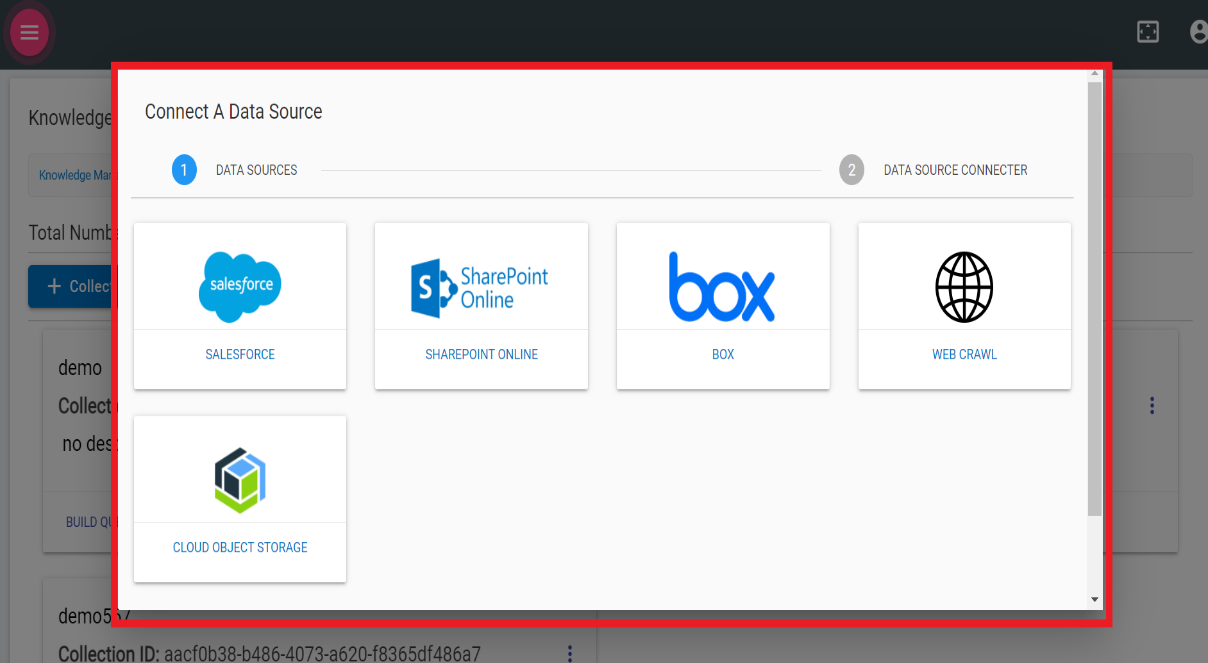This screenshot has width=1208, height=663.
Task: Choose the Cloud Object Storage cube icon
Action: click(239, 478)
